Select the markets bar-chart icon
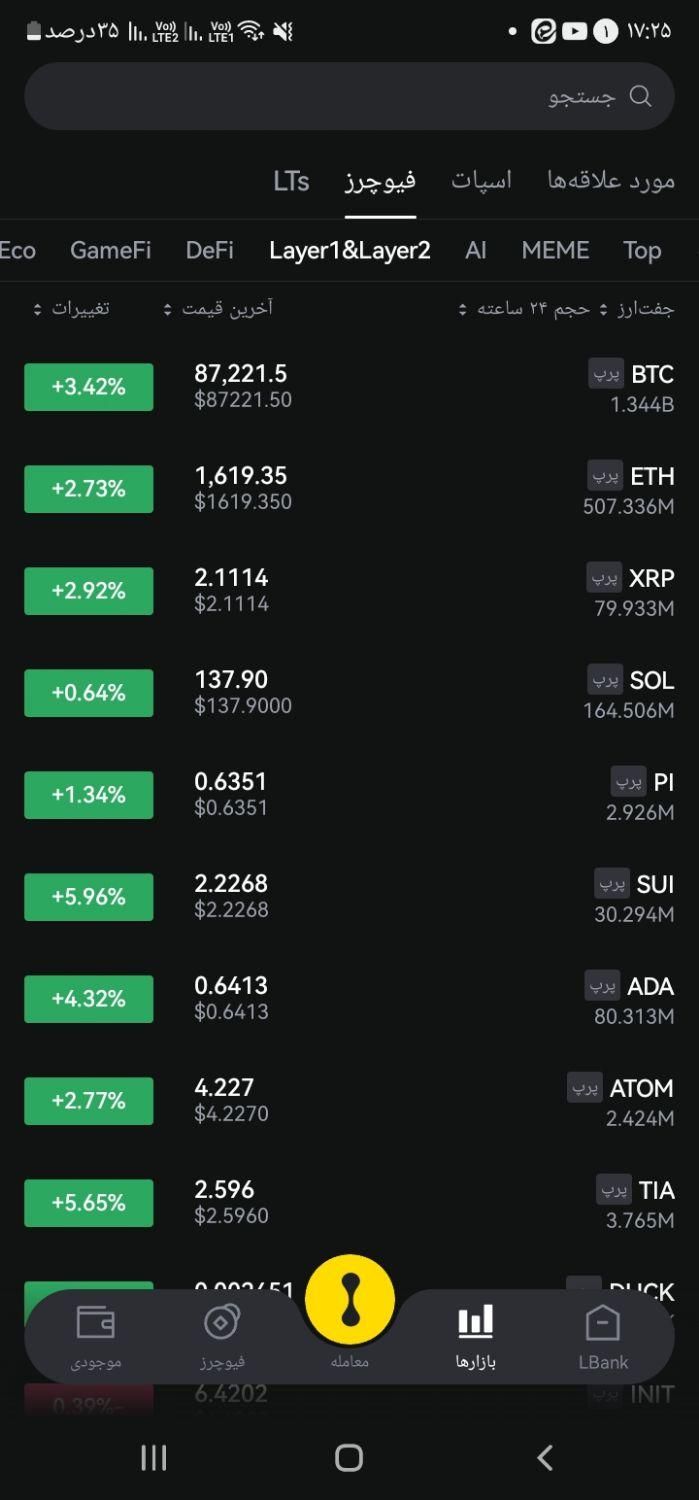The height and width of the screenshot is (1500, 699). click(476, 1322)
